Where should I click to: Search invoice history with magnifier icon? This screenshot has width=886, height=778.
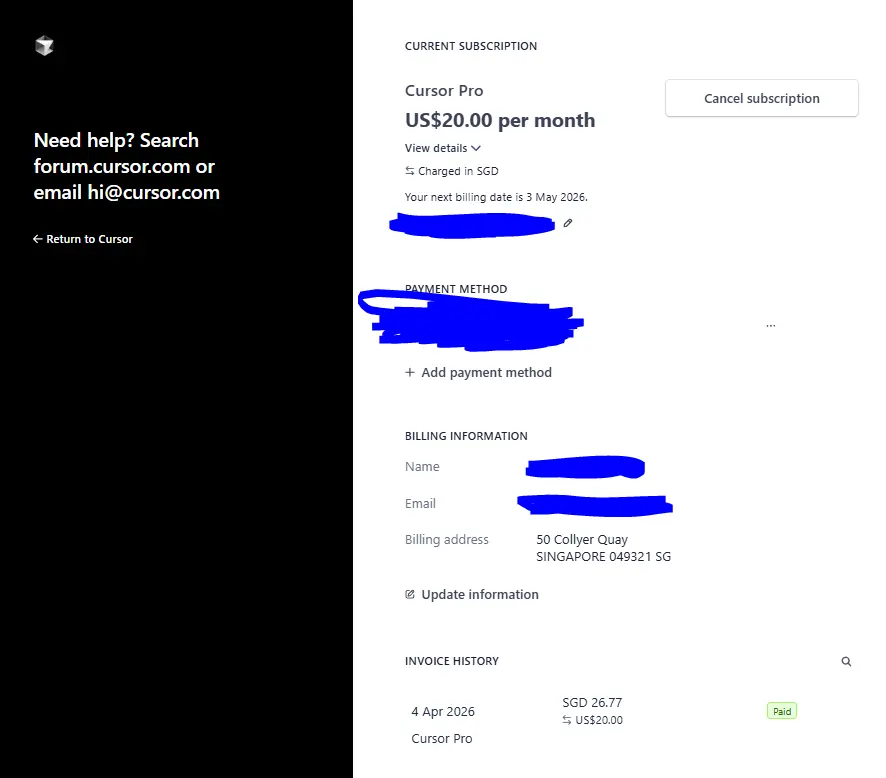click(846, 661)
